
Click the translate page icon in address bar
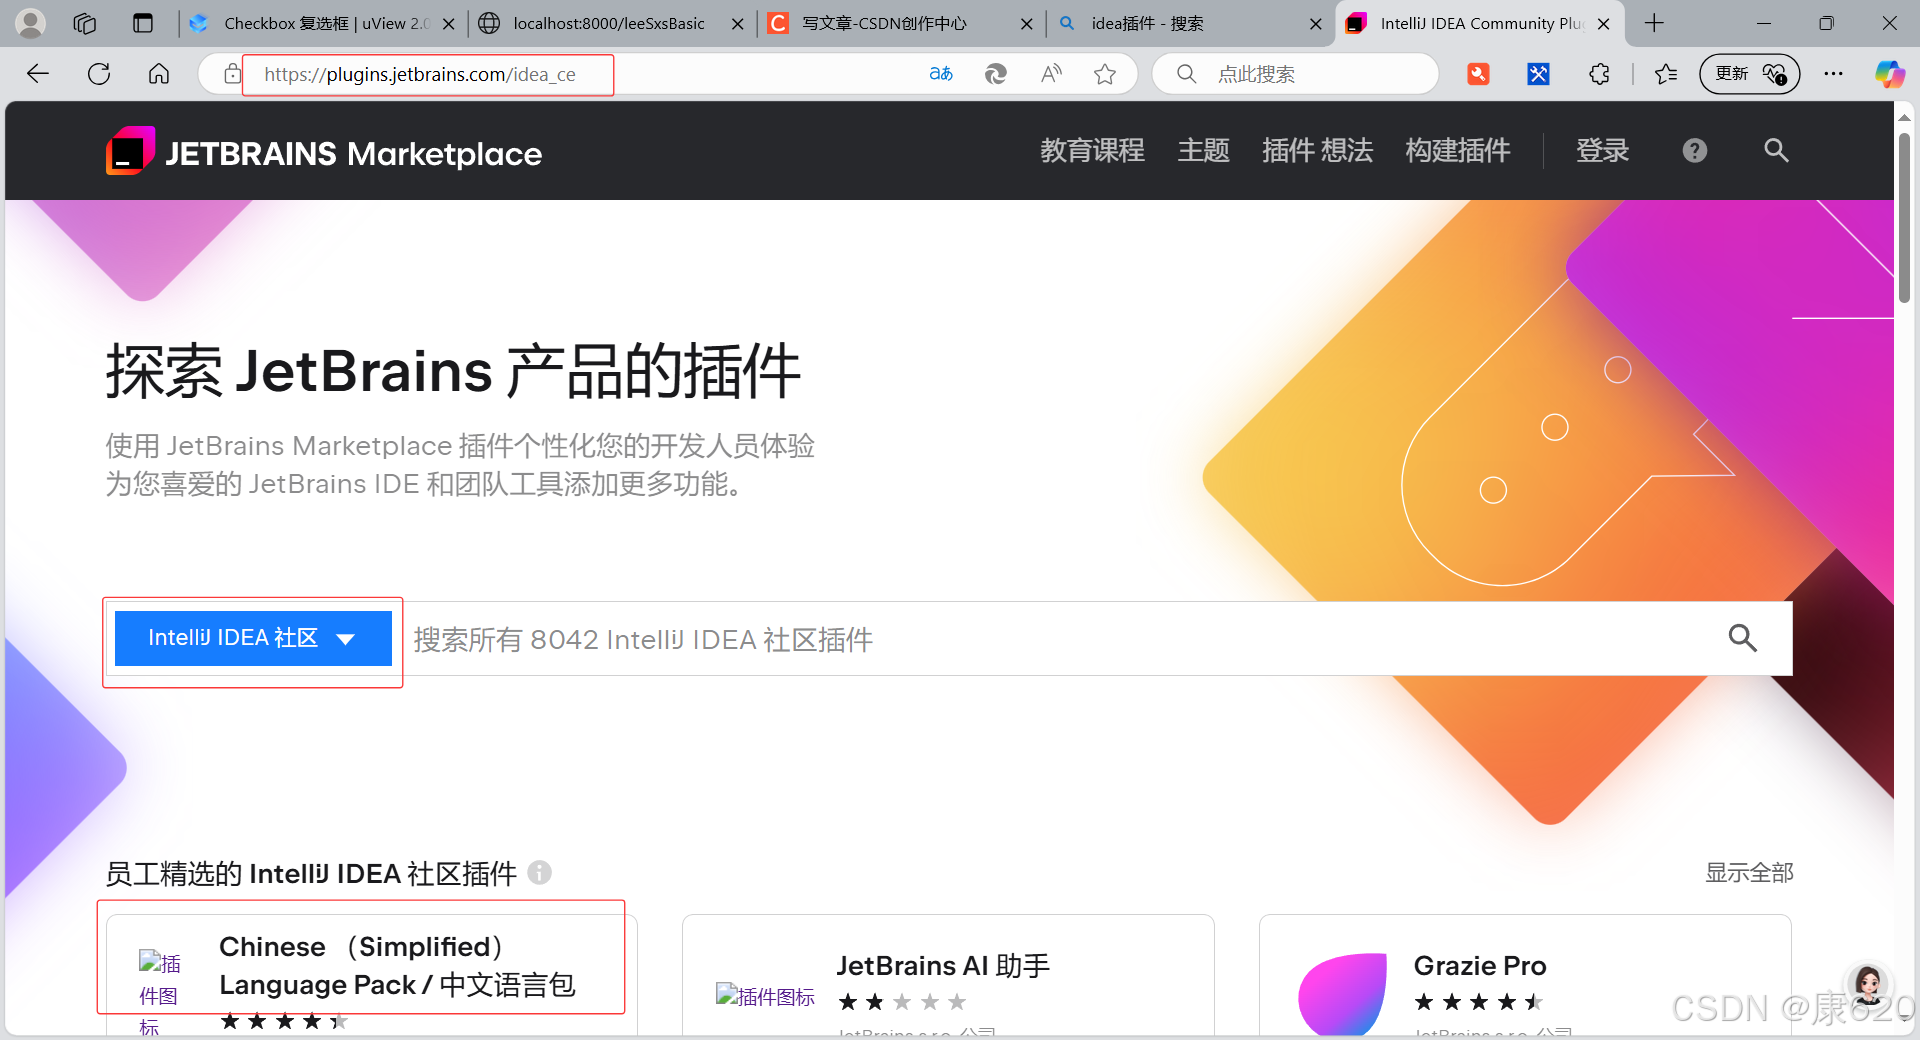[941, 74]
